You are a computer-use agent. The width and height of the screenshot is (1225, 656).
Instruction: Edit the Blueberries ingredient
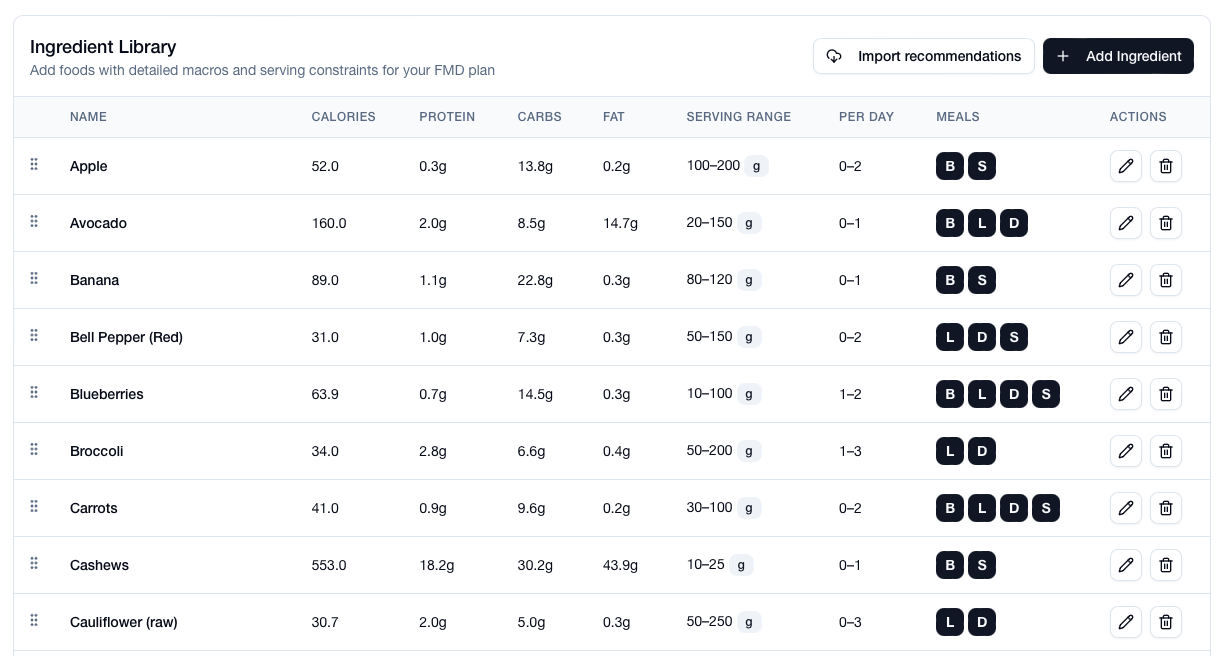[1126, 394]
